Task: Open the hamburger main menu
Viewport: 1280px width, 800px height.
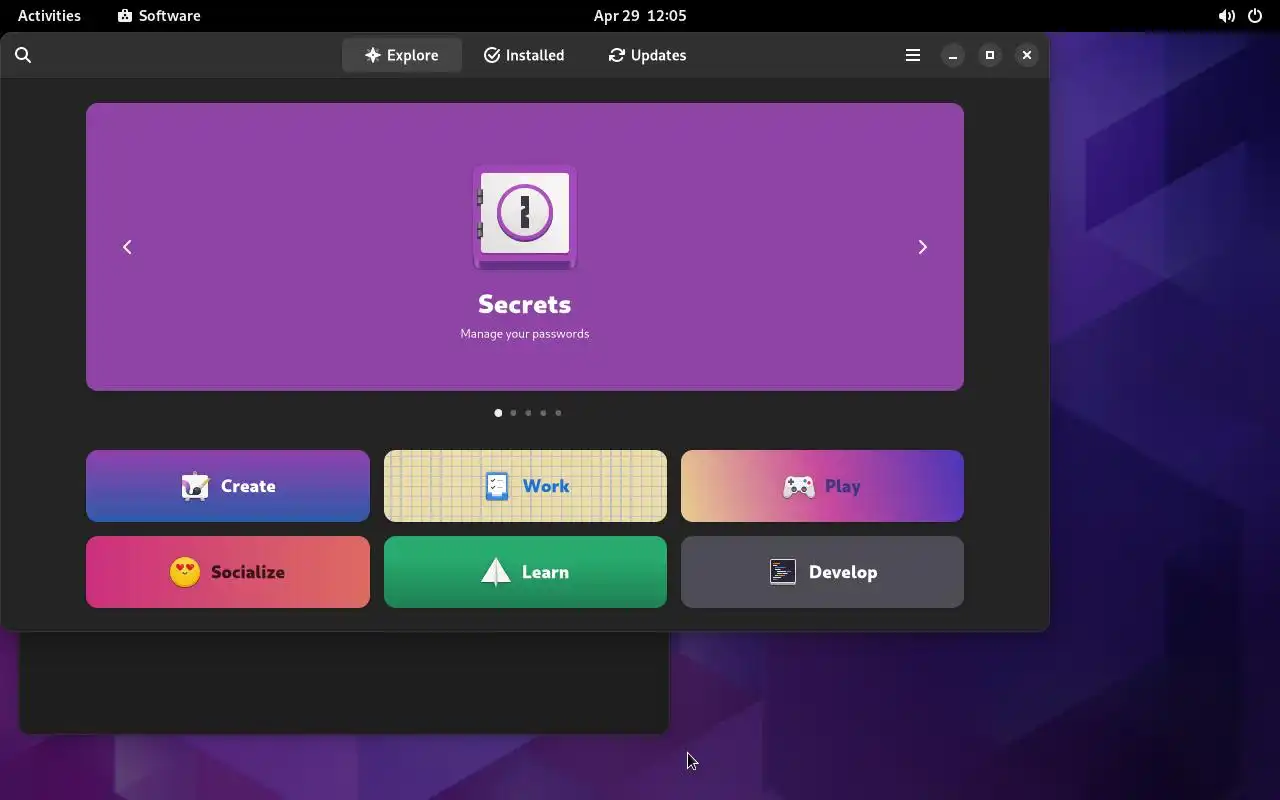Action: pos(913,55)
